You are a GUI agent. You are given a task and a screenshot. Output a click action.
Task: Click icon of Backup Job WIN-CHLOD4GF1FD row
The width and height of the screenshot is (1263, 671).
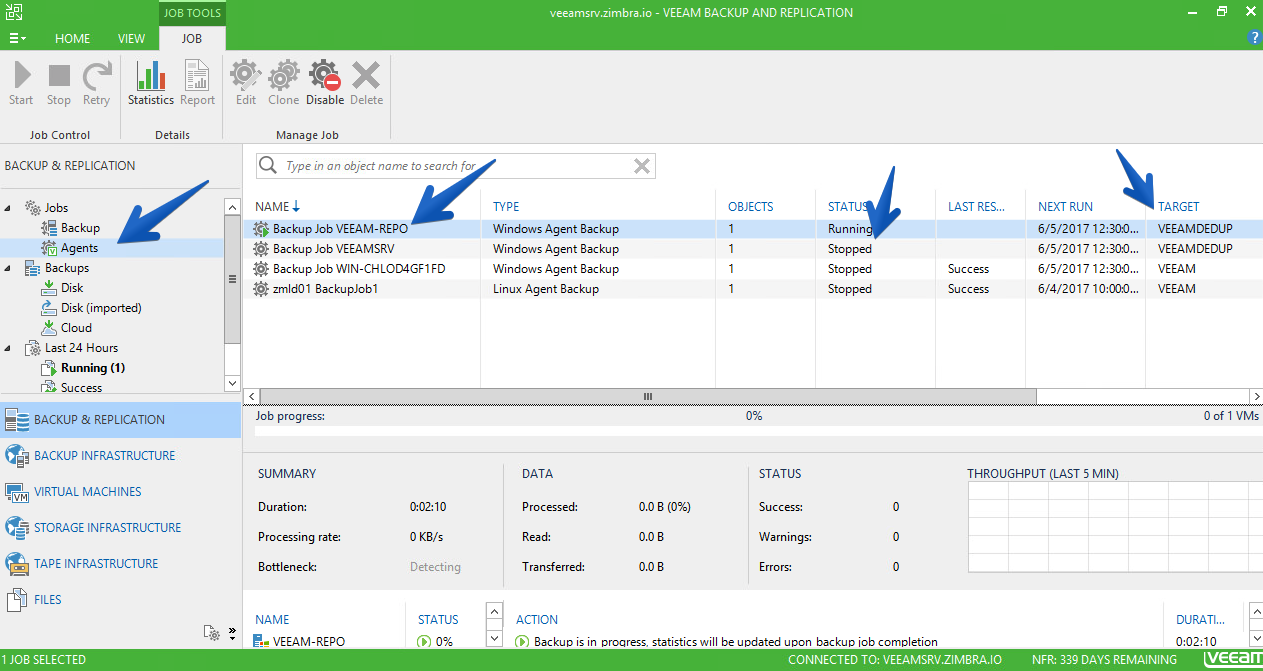(262, 269)
